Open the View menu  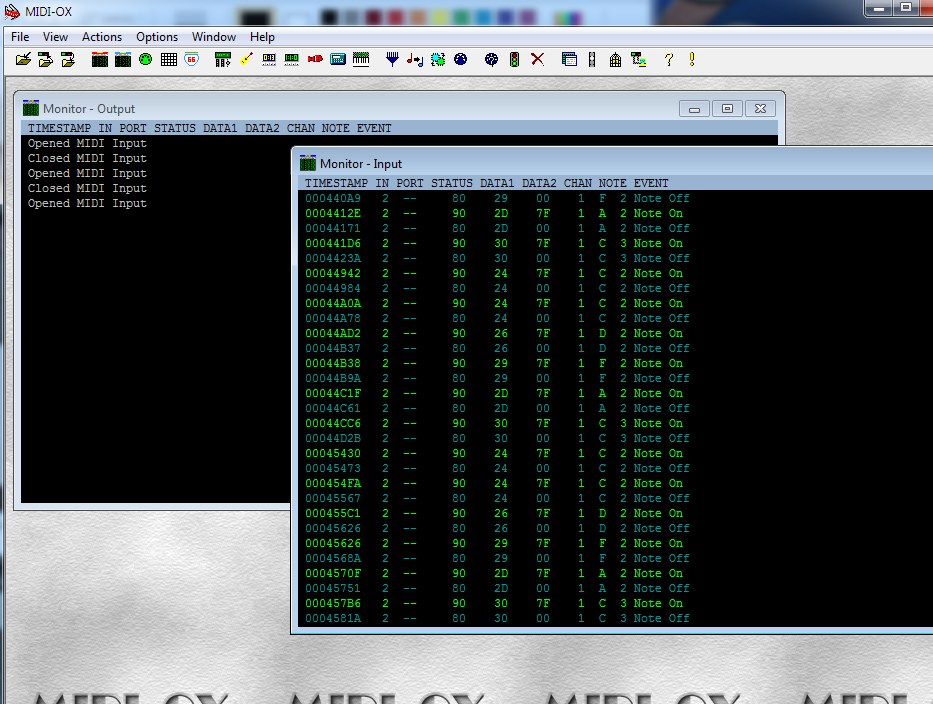pyautogui.click(x=55, y=37)
